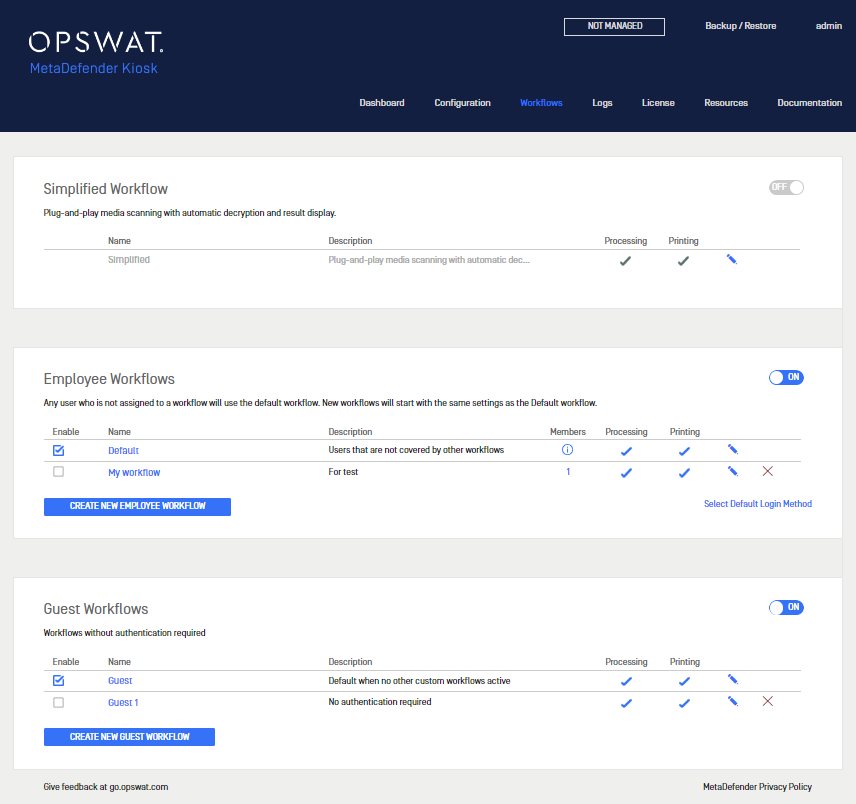Turn off the Employee Workflows toggle
The height and width of the screenshot is (804, 856).
[786, 377]
